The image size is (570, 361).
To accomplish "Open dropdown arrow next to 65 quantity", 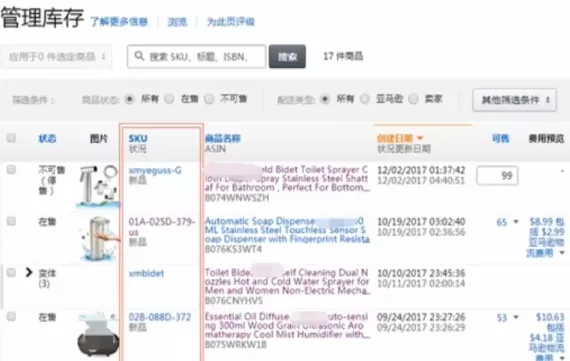I will point(515,221).
